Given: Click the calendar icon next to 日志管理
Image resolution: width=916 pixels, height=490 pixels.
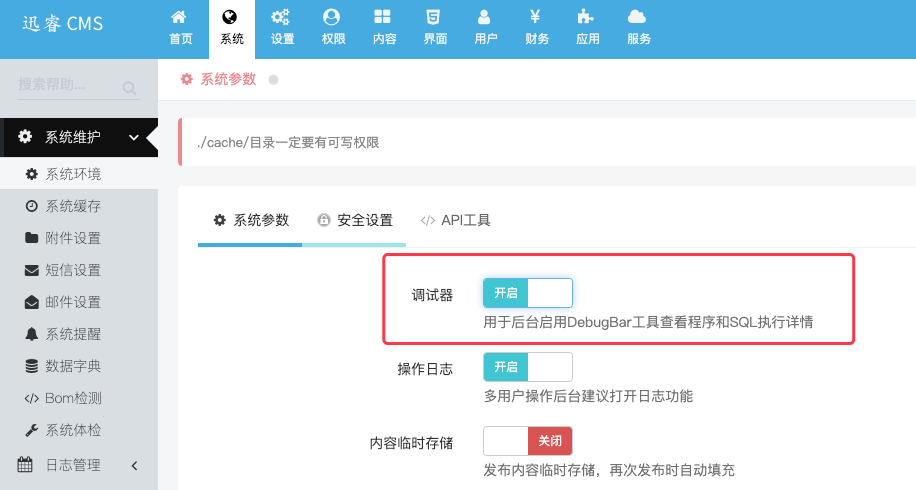Looking at the screenshot, I should tap(25, 465).
